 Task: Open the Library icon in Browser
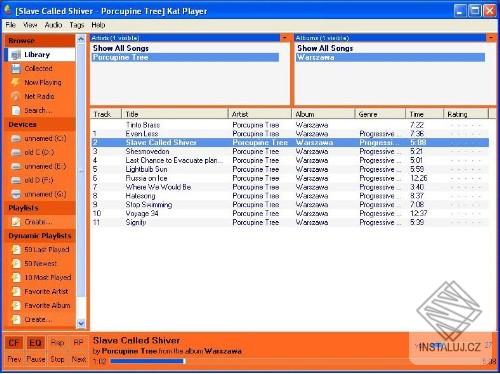(16, 55)
